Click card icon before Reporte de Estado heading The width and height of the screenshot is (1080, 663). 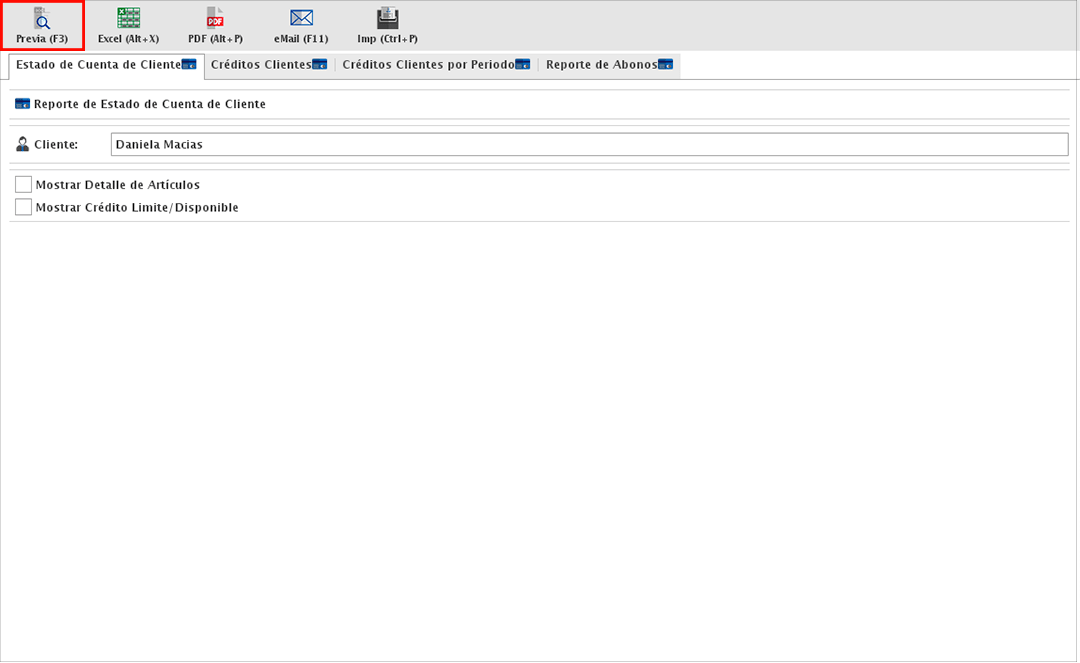coord(22,104)
